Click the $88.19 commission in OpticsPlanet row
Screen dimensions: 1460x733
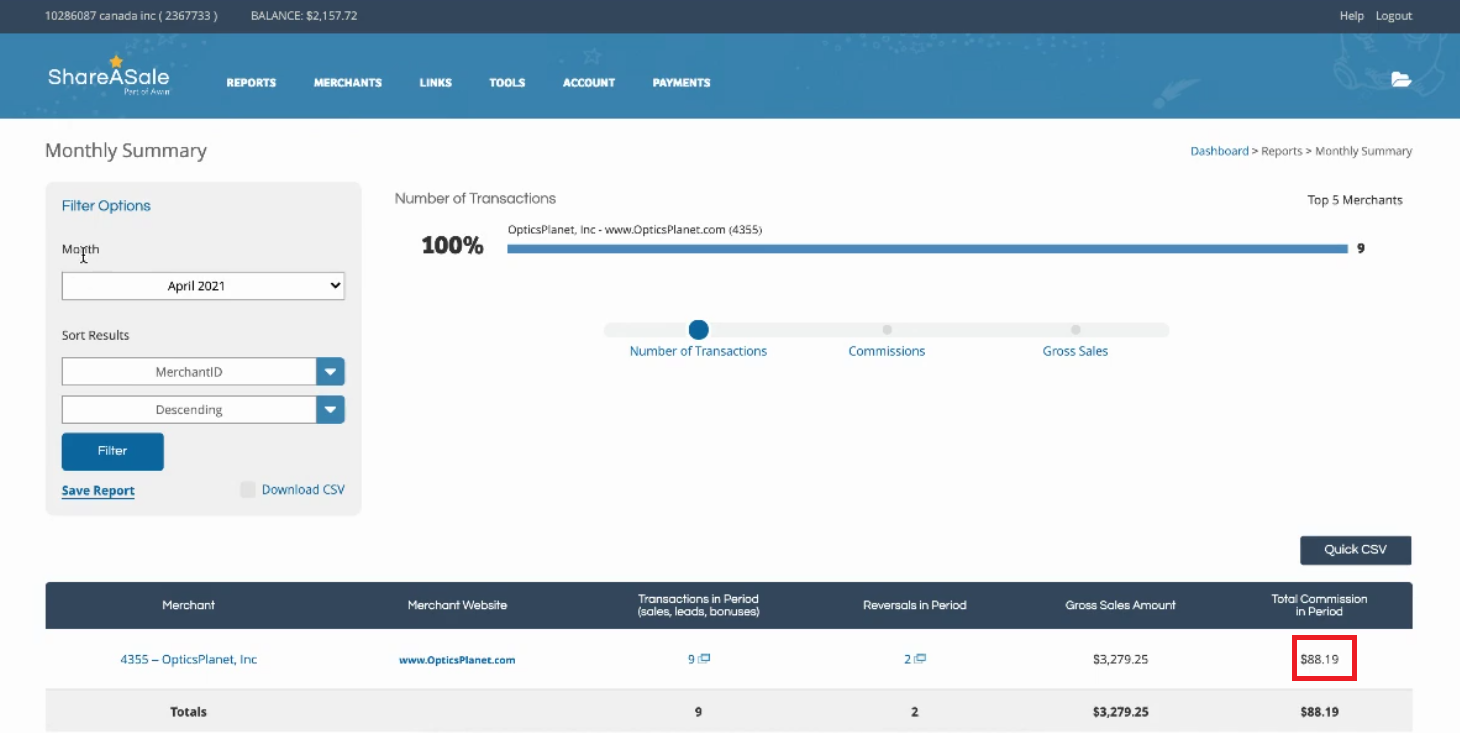click(x=1319, y=659)
